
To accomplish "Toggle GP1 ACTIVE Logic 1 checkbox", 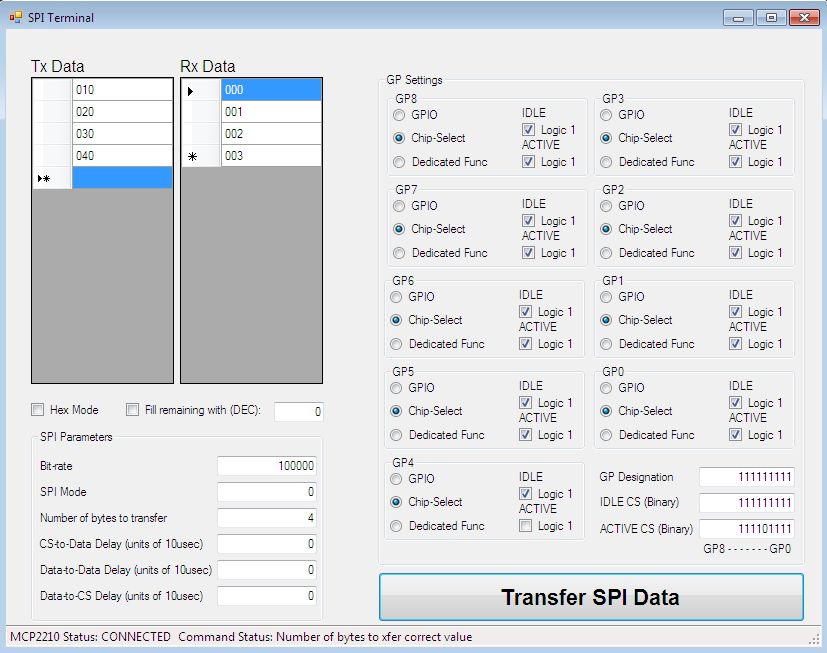I will point(735,344).
